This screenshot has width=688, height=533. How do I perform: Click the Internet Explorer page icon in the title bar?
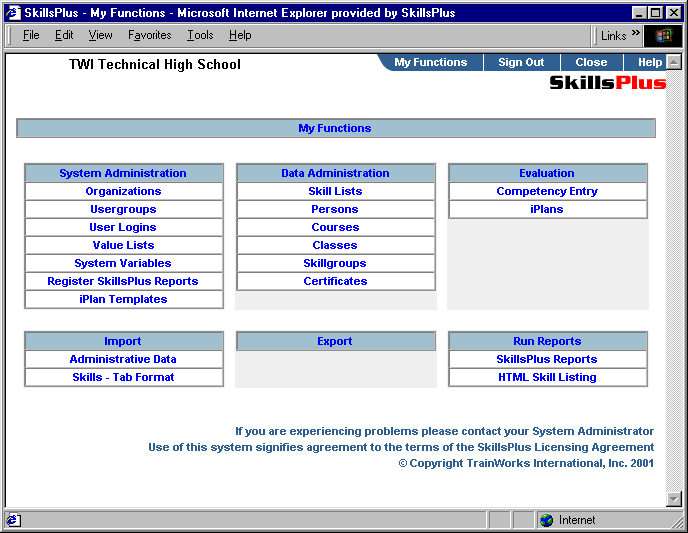pos(13,13)
